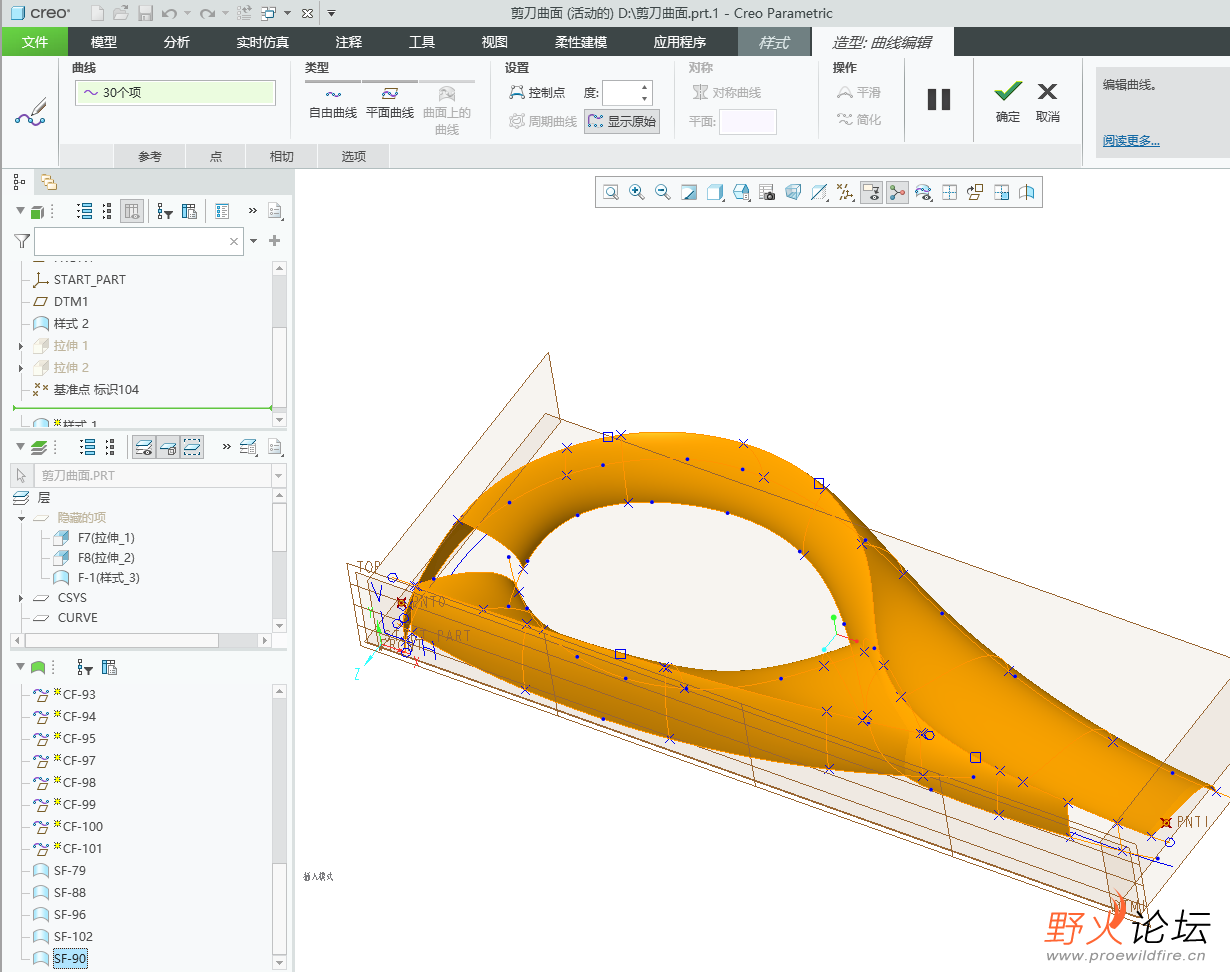The image size is (1230, 972).
Task: Click the Zoom In magnifier icon
Action: coord(636,192)
